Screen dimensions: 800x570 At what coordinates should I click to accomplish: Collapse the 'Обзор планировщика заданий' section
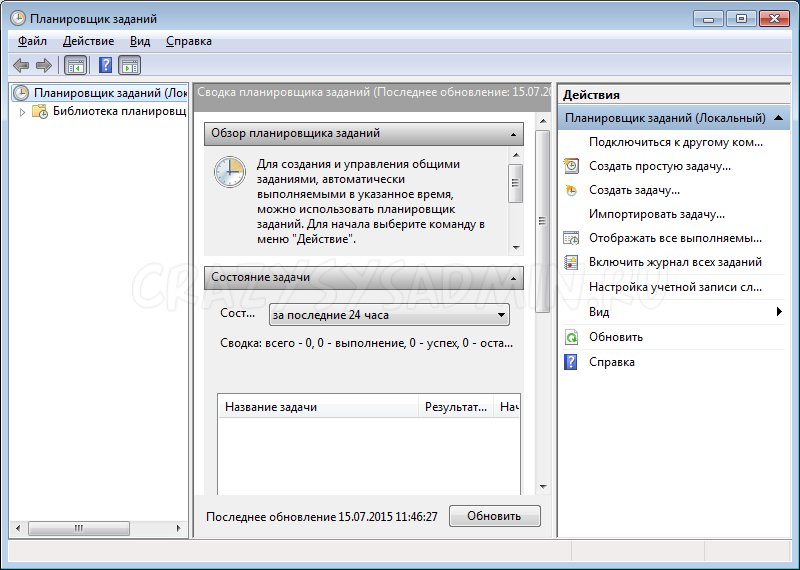(513, 134)
